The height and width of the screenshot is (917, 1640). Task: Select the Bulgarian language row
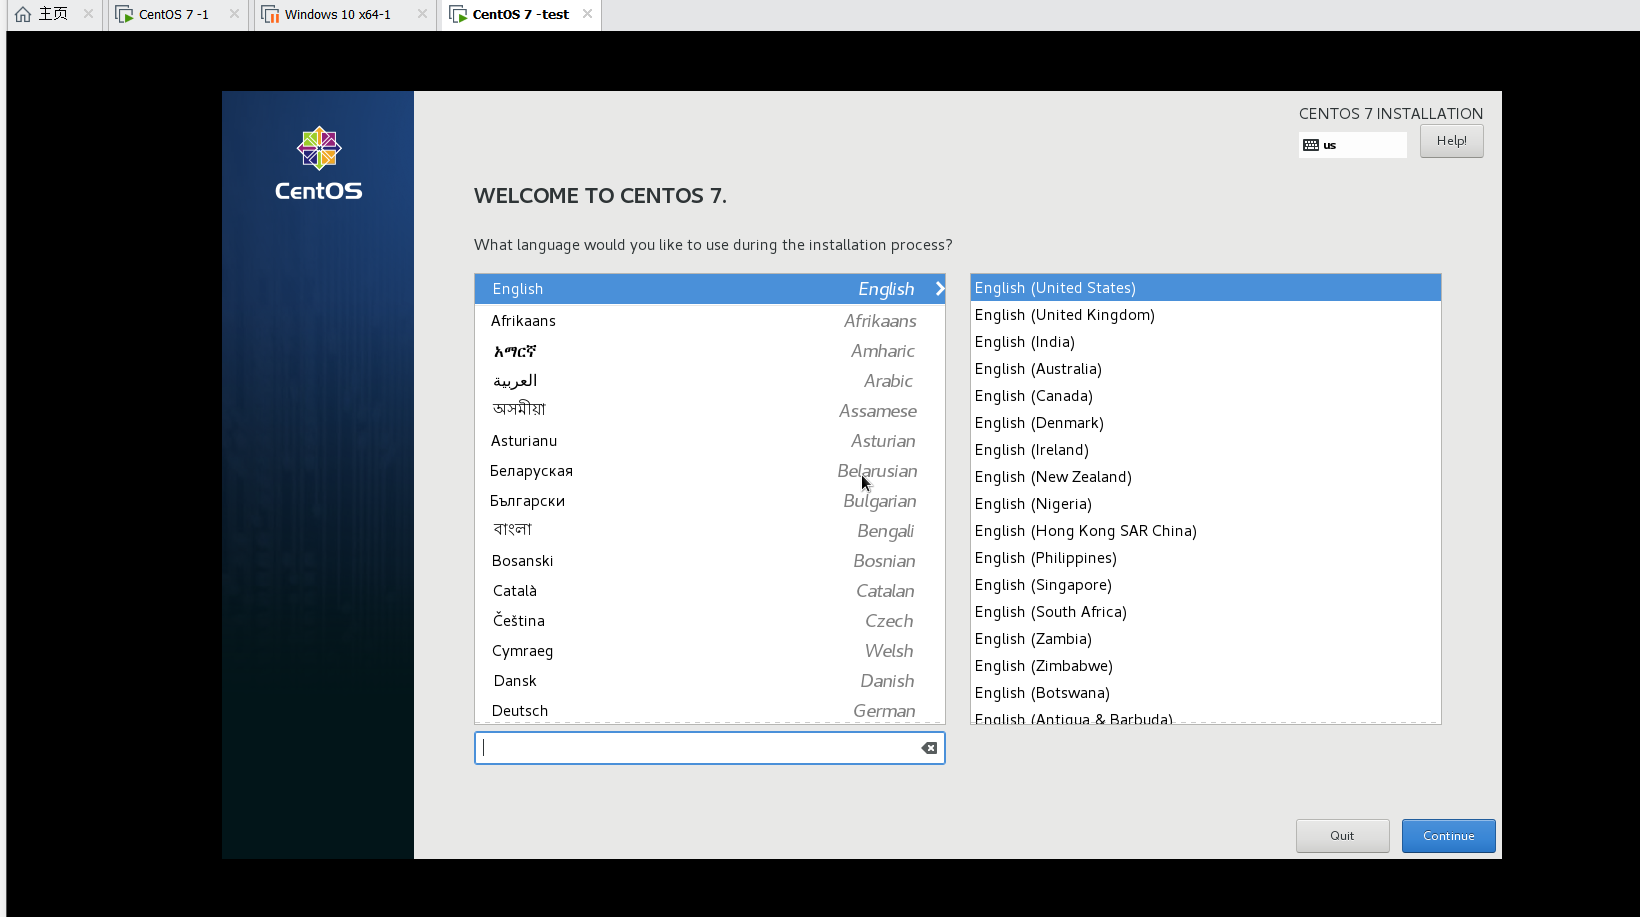tap(710, 501)
